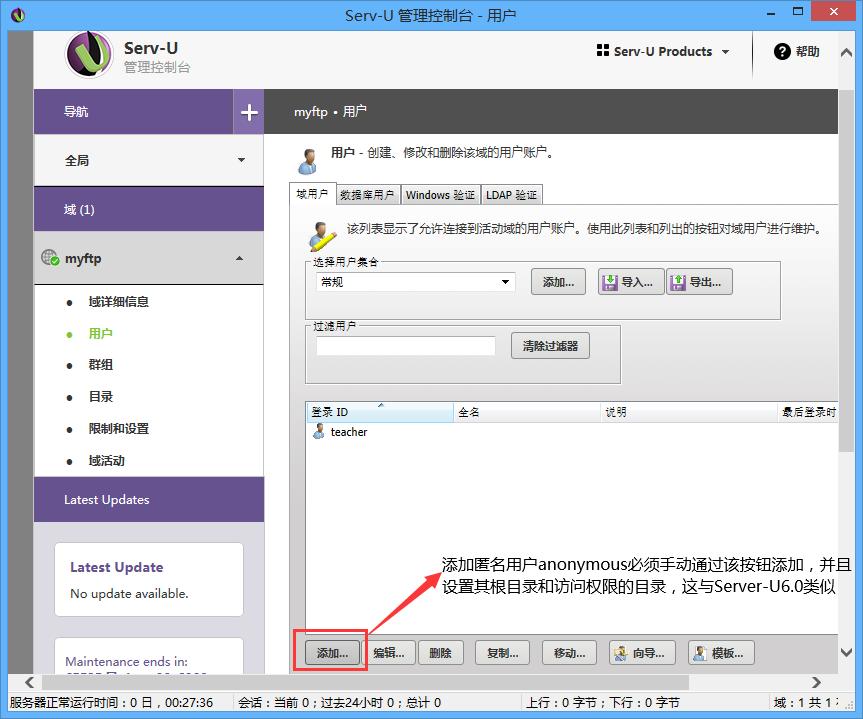Screen dimensions: 863x719
Task: Click the server uptime status text
Action: [x=111, y=702]
